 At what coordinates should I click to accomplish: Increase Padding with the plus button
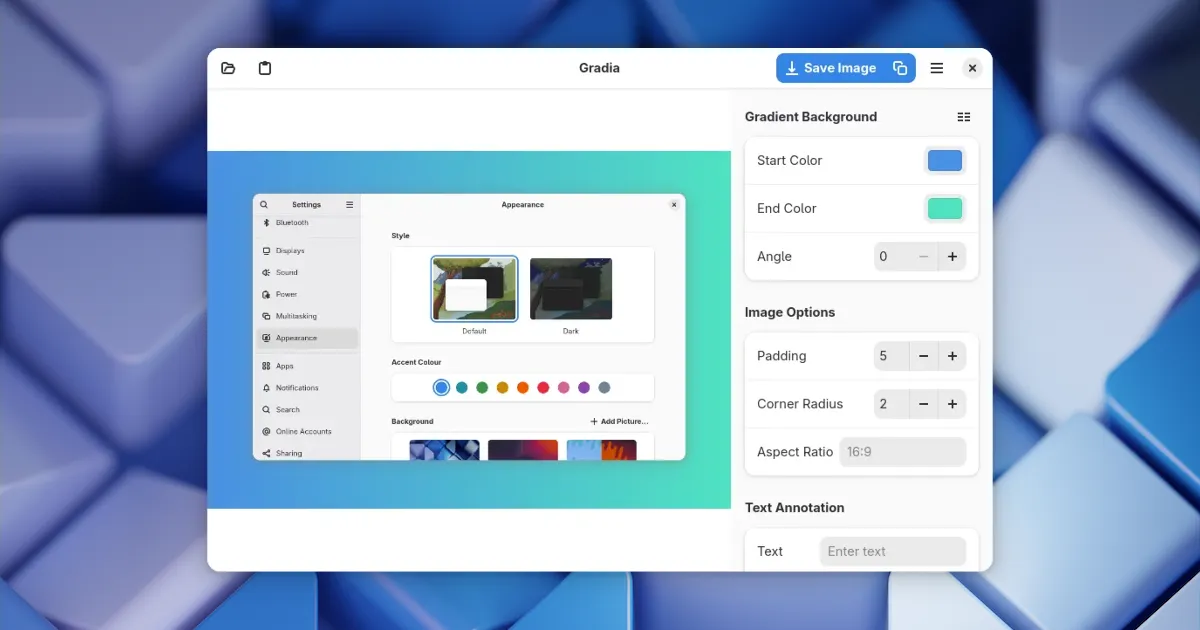pos(952,356)
